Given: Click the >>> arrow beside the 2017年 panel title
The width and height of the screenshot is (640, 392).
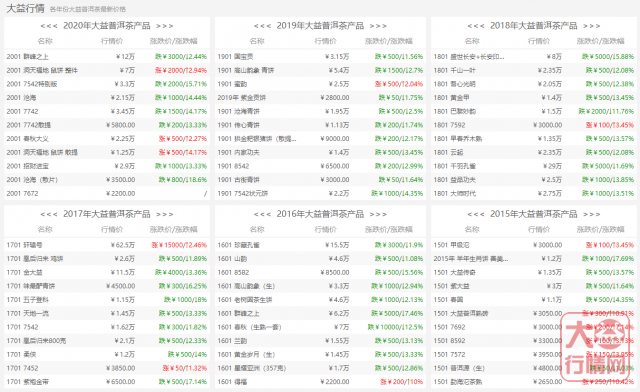Looking at the screenshot, I should pos(165,214).
